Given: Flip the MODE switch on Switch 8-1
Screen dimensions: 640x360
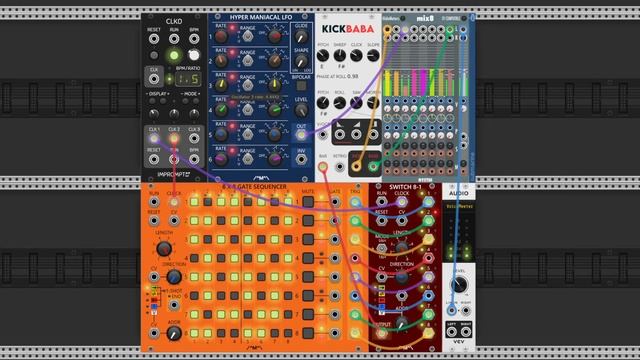Looking at the screenshot, I should (381, 248).
